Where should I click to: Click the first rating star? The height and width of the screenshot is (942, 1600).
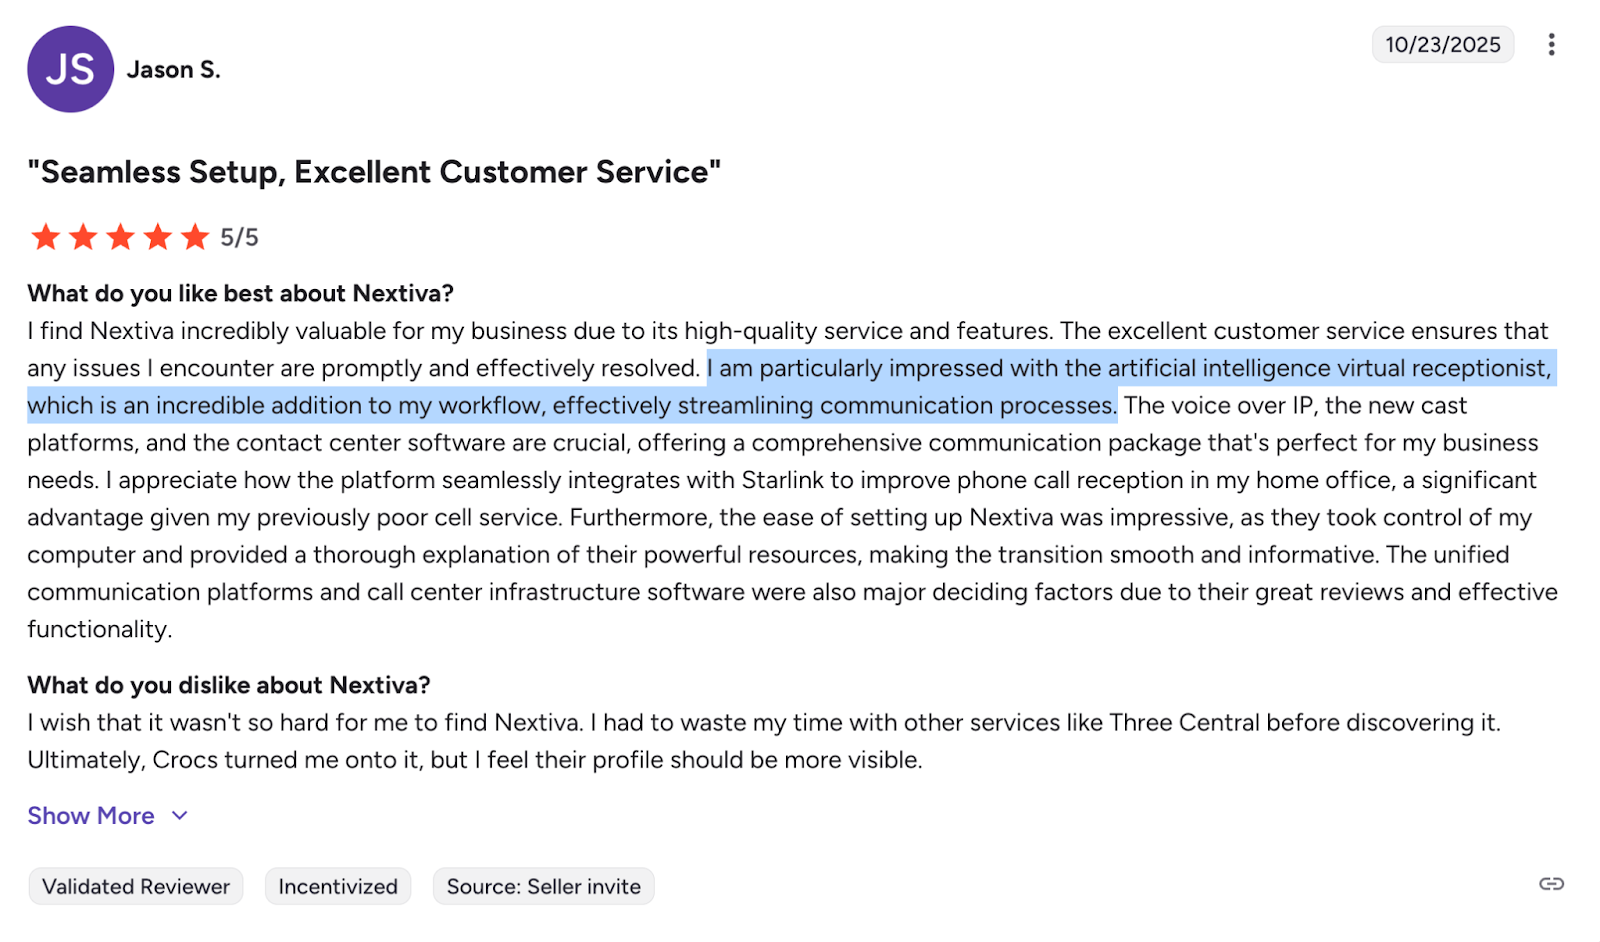46,237
